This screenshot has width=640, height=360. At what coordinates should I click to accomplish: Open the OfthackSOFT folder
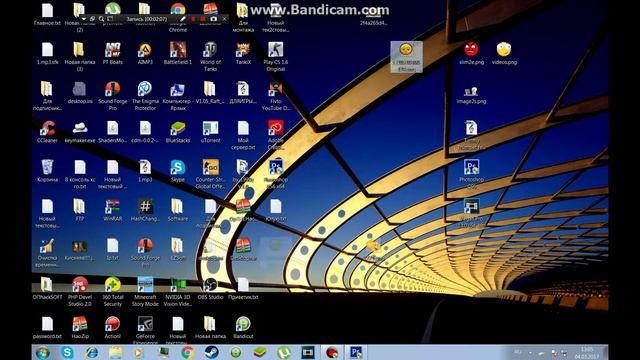coord(47,288)
